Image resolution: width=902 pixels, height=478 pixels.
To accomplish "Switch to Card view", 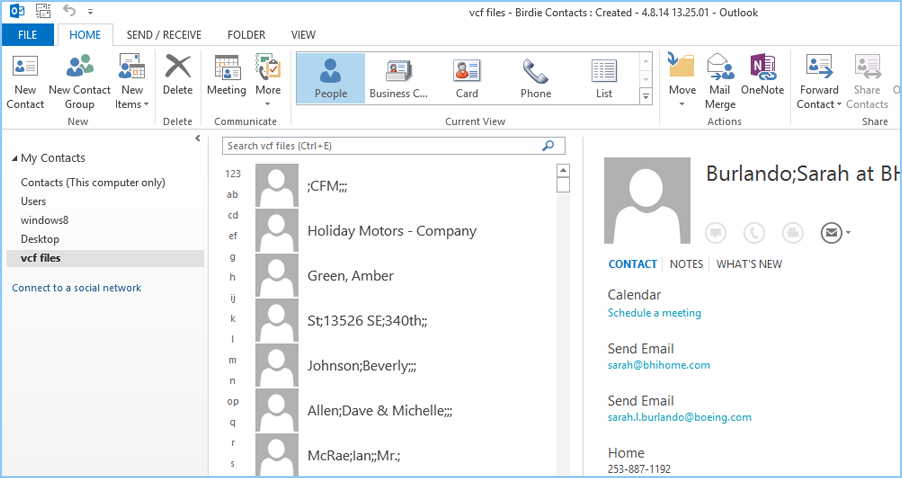I will pos(467,78).
